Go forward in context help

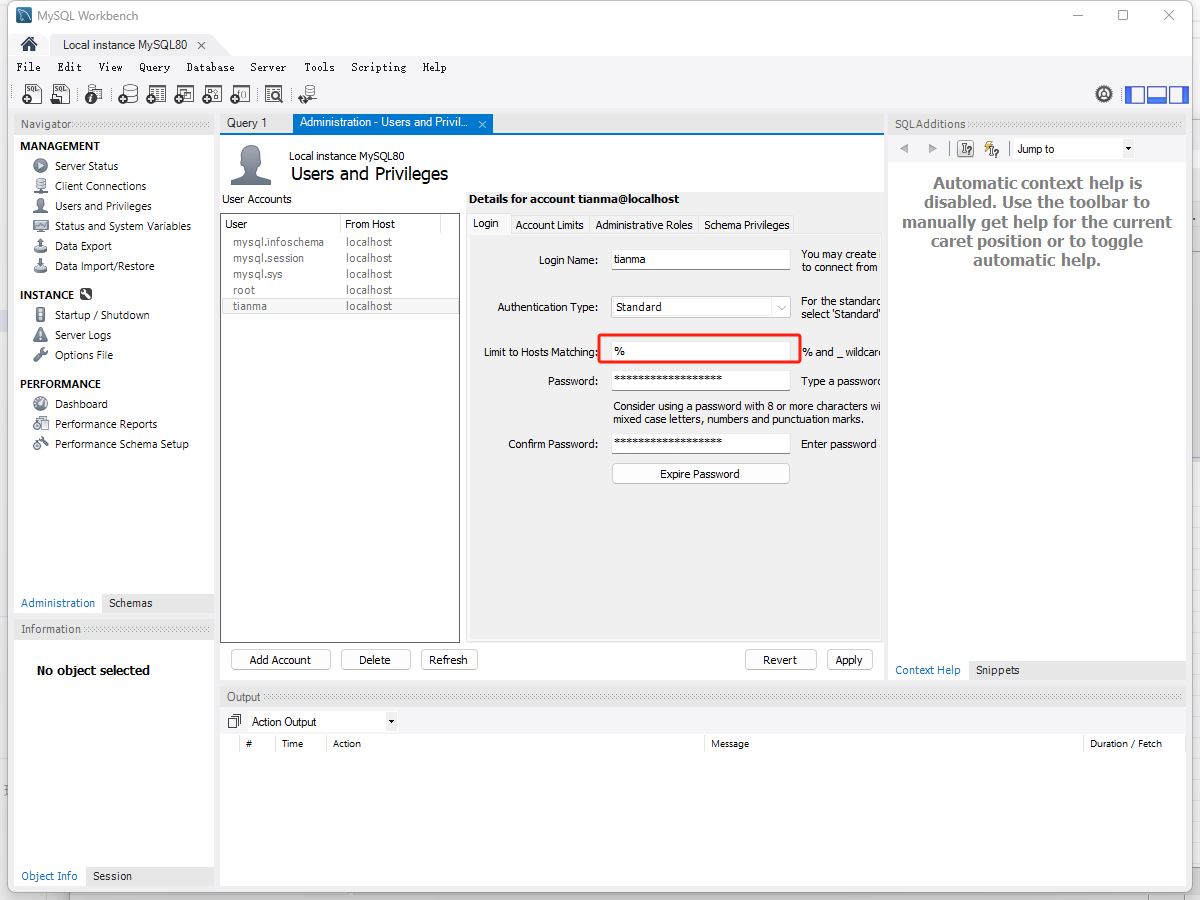[933, 149]
